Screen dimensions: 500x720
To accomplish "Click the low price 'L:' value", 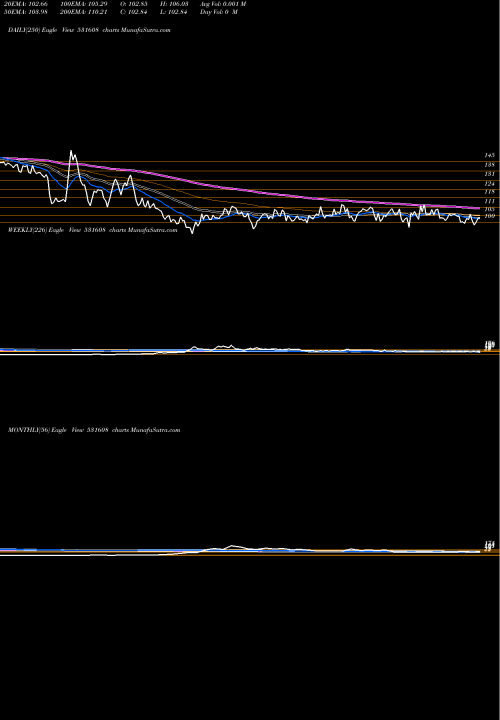I will click(x=174, y=11).
